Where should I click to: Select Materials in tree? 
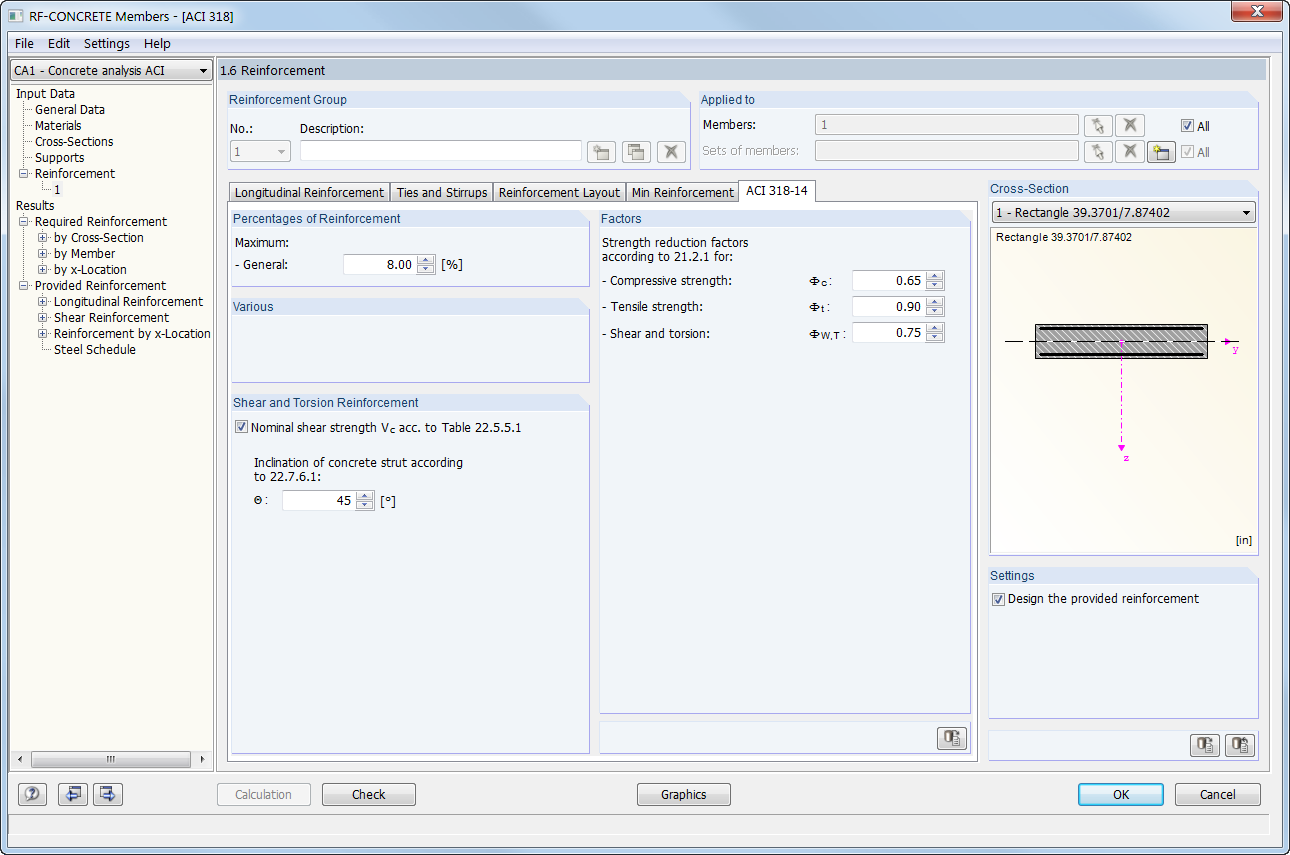58,126
